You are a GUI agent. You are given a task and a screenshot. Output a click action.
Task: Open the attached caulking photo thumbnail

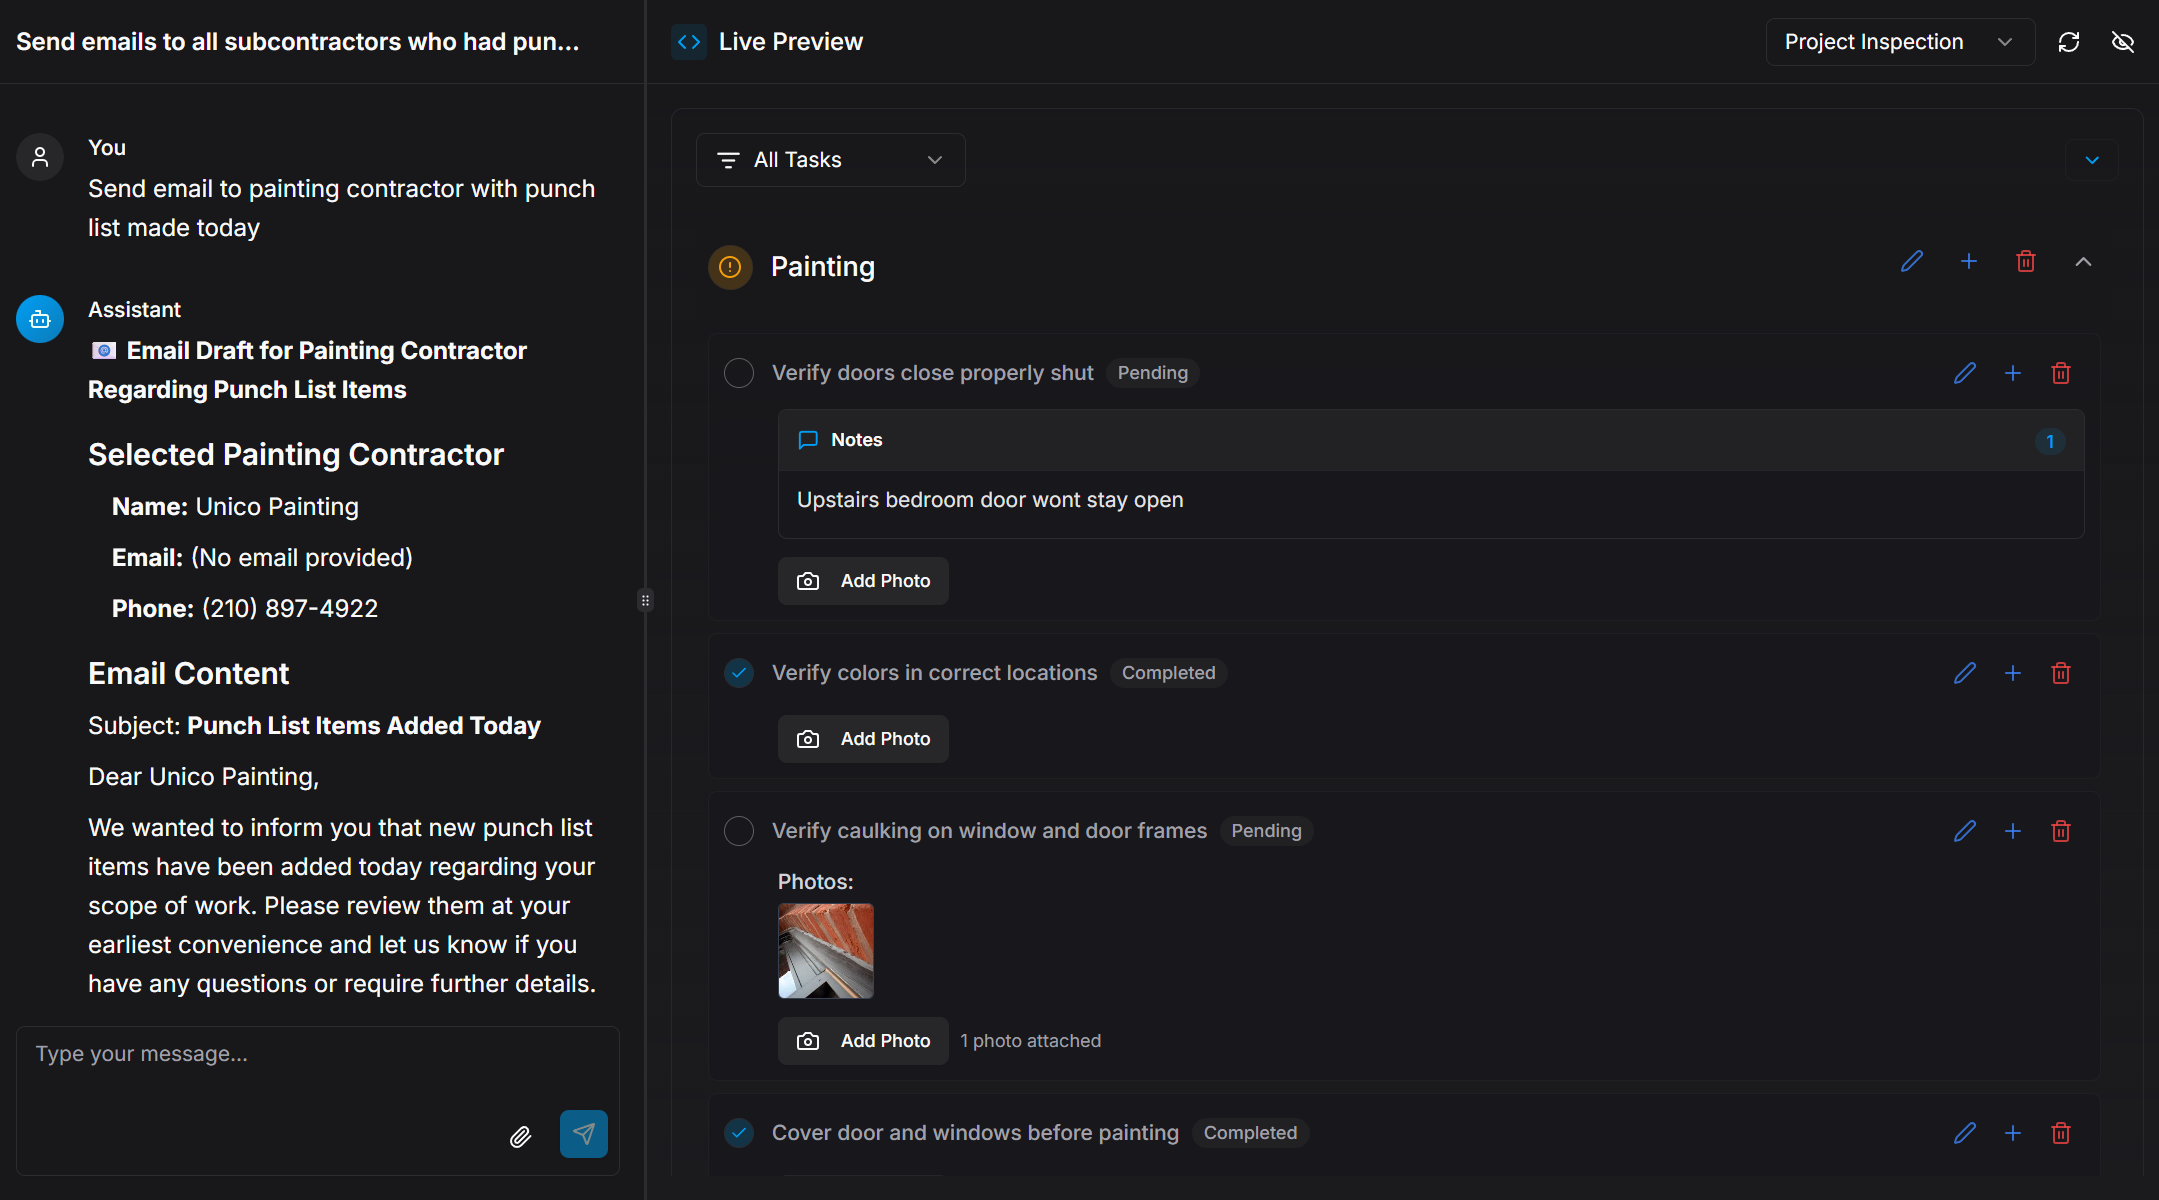(826, 951)
